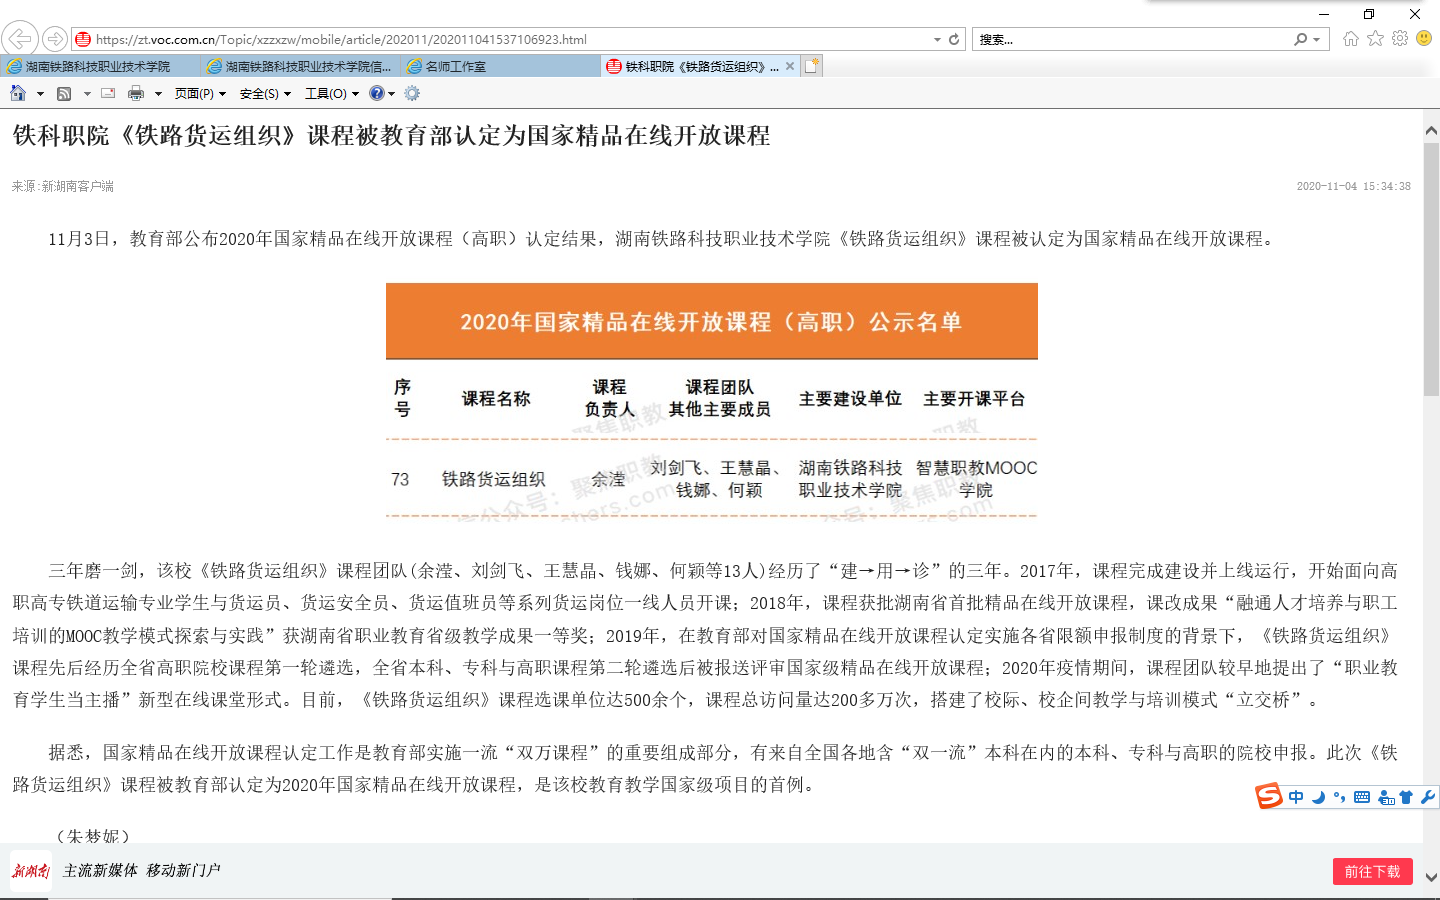Open the Sogou soft keyboard icon

1362,797
